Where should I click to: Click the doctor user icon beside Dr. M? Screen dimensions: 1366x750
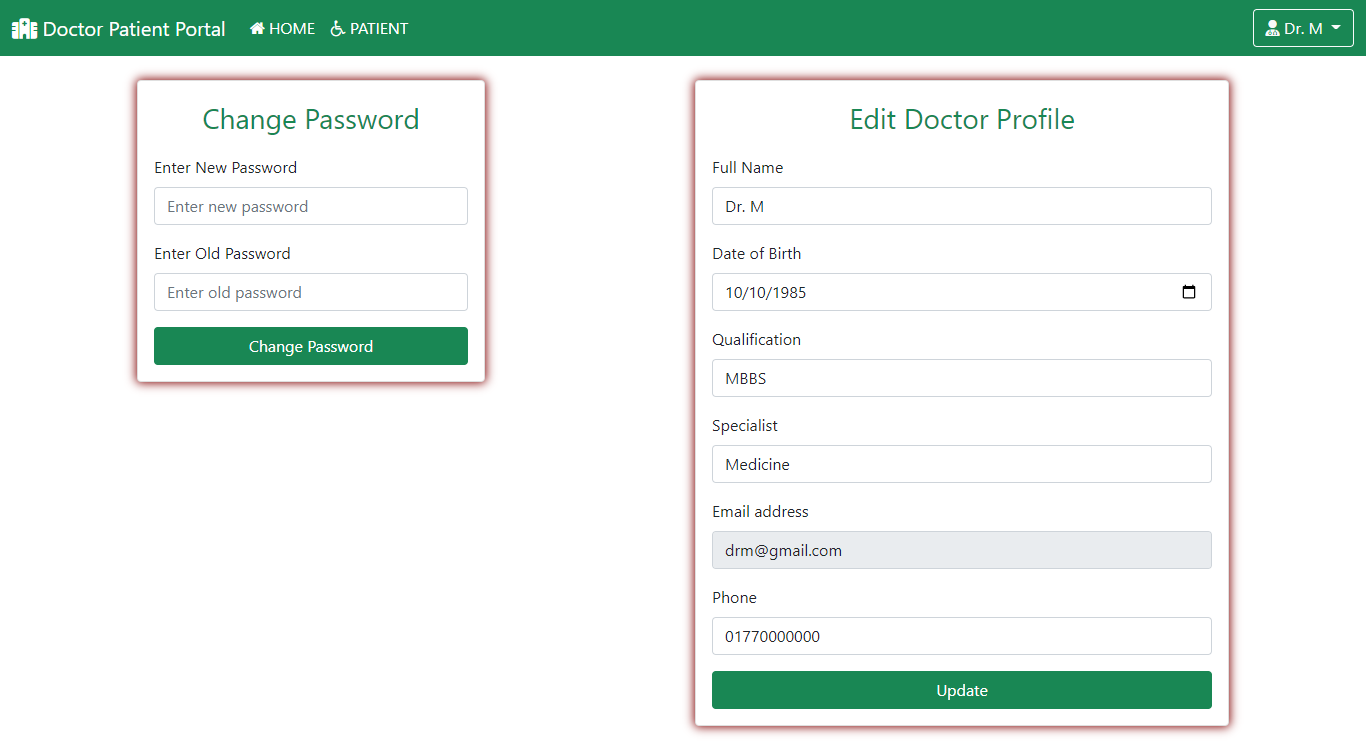(x=1272, y=29)
